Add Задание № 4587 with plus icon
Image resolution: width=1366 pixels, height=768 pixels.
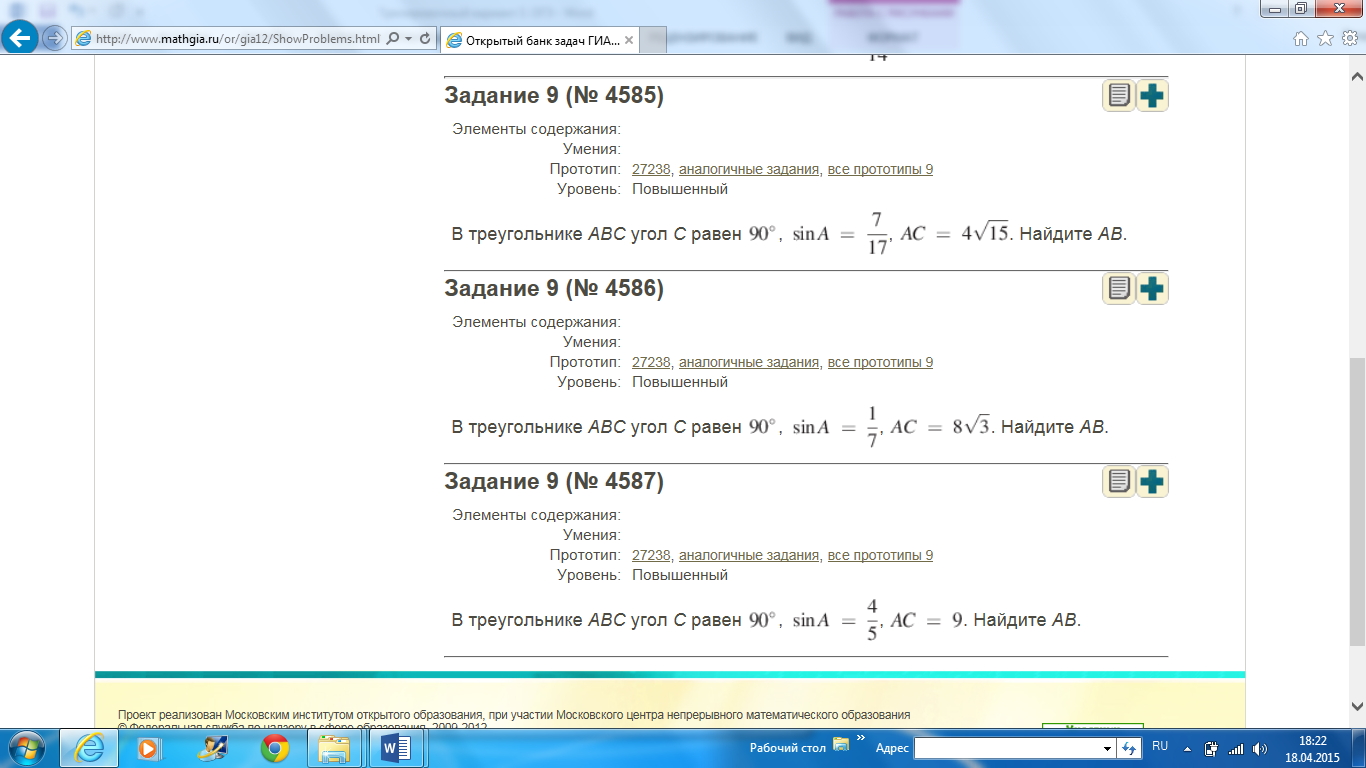click(1152, 482)
